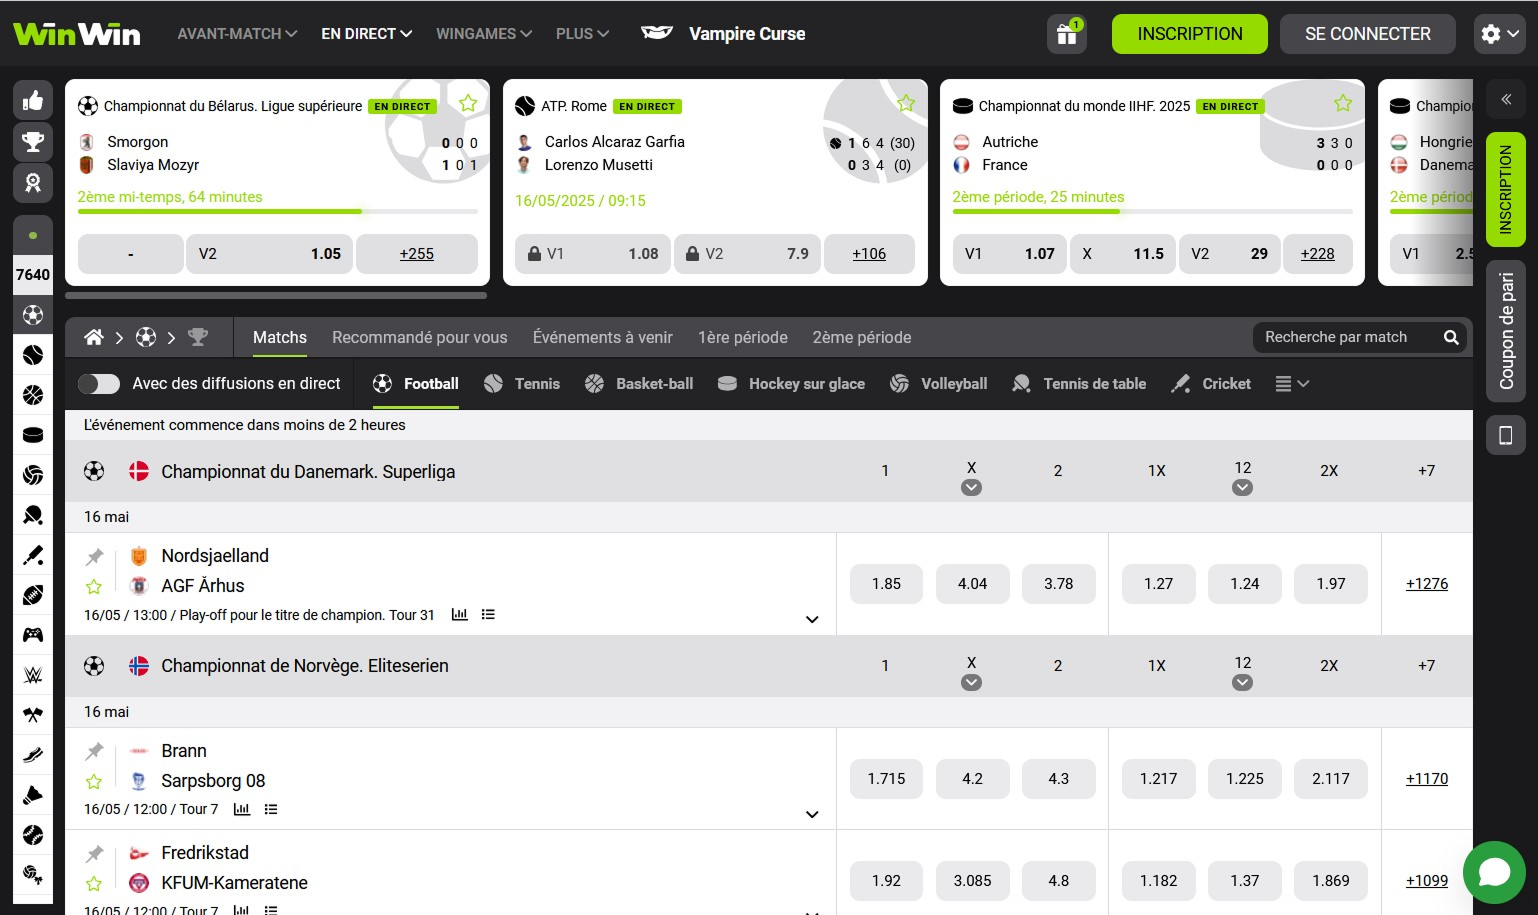Toggle 'Avec des diffusions en direct' switch

coord(99,384)
